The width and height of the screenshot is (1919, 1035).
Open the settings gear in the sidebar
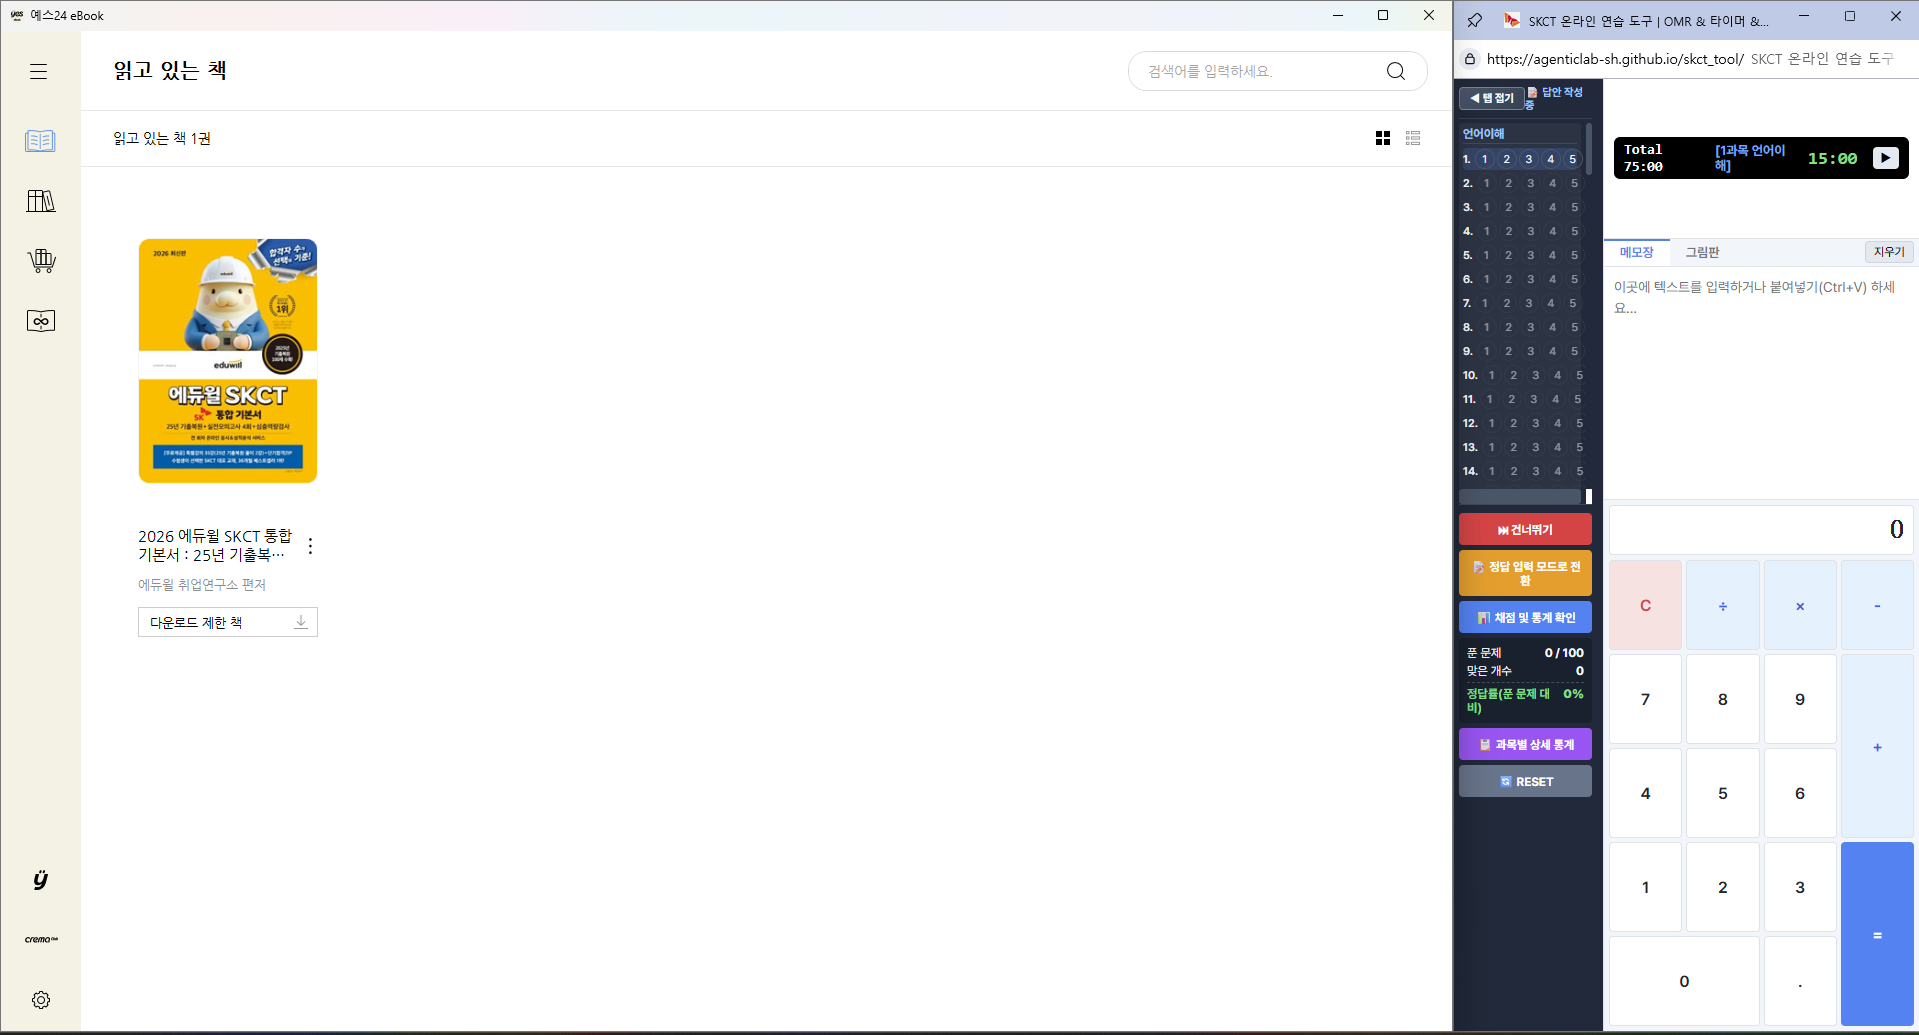point(41,1000)
